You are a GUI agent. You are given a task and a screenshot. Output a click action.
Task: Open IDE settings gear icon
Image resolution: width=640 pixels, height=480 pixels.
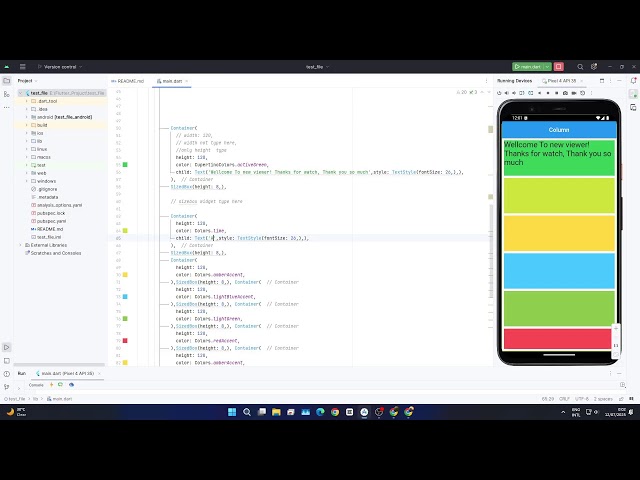[594, 67]
